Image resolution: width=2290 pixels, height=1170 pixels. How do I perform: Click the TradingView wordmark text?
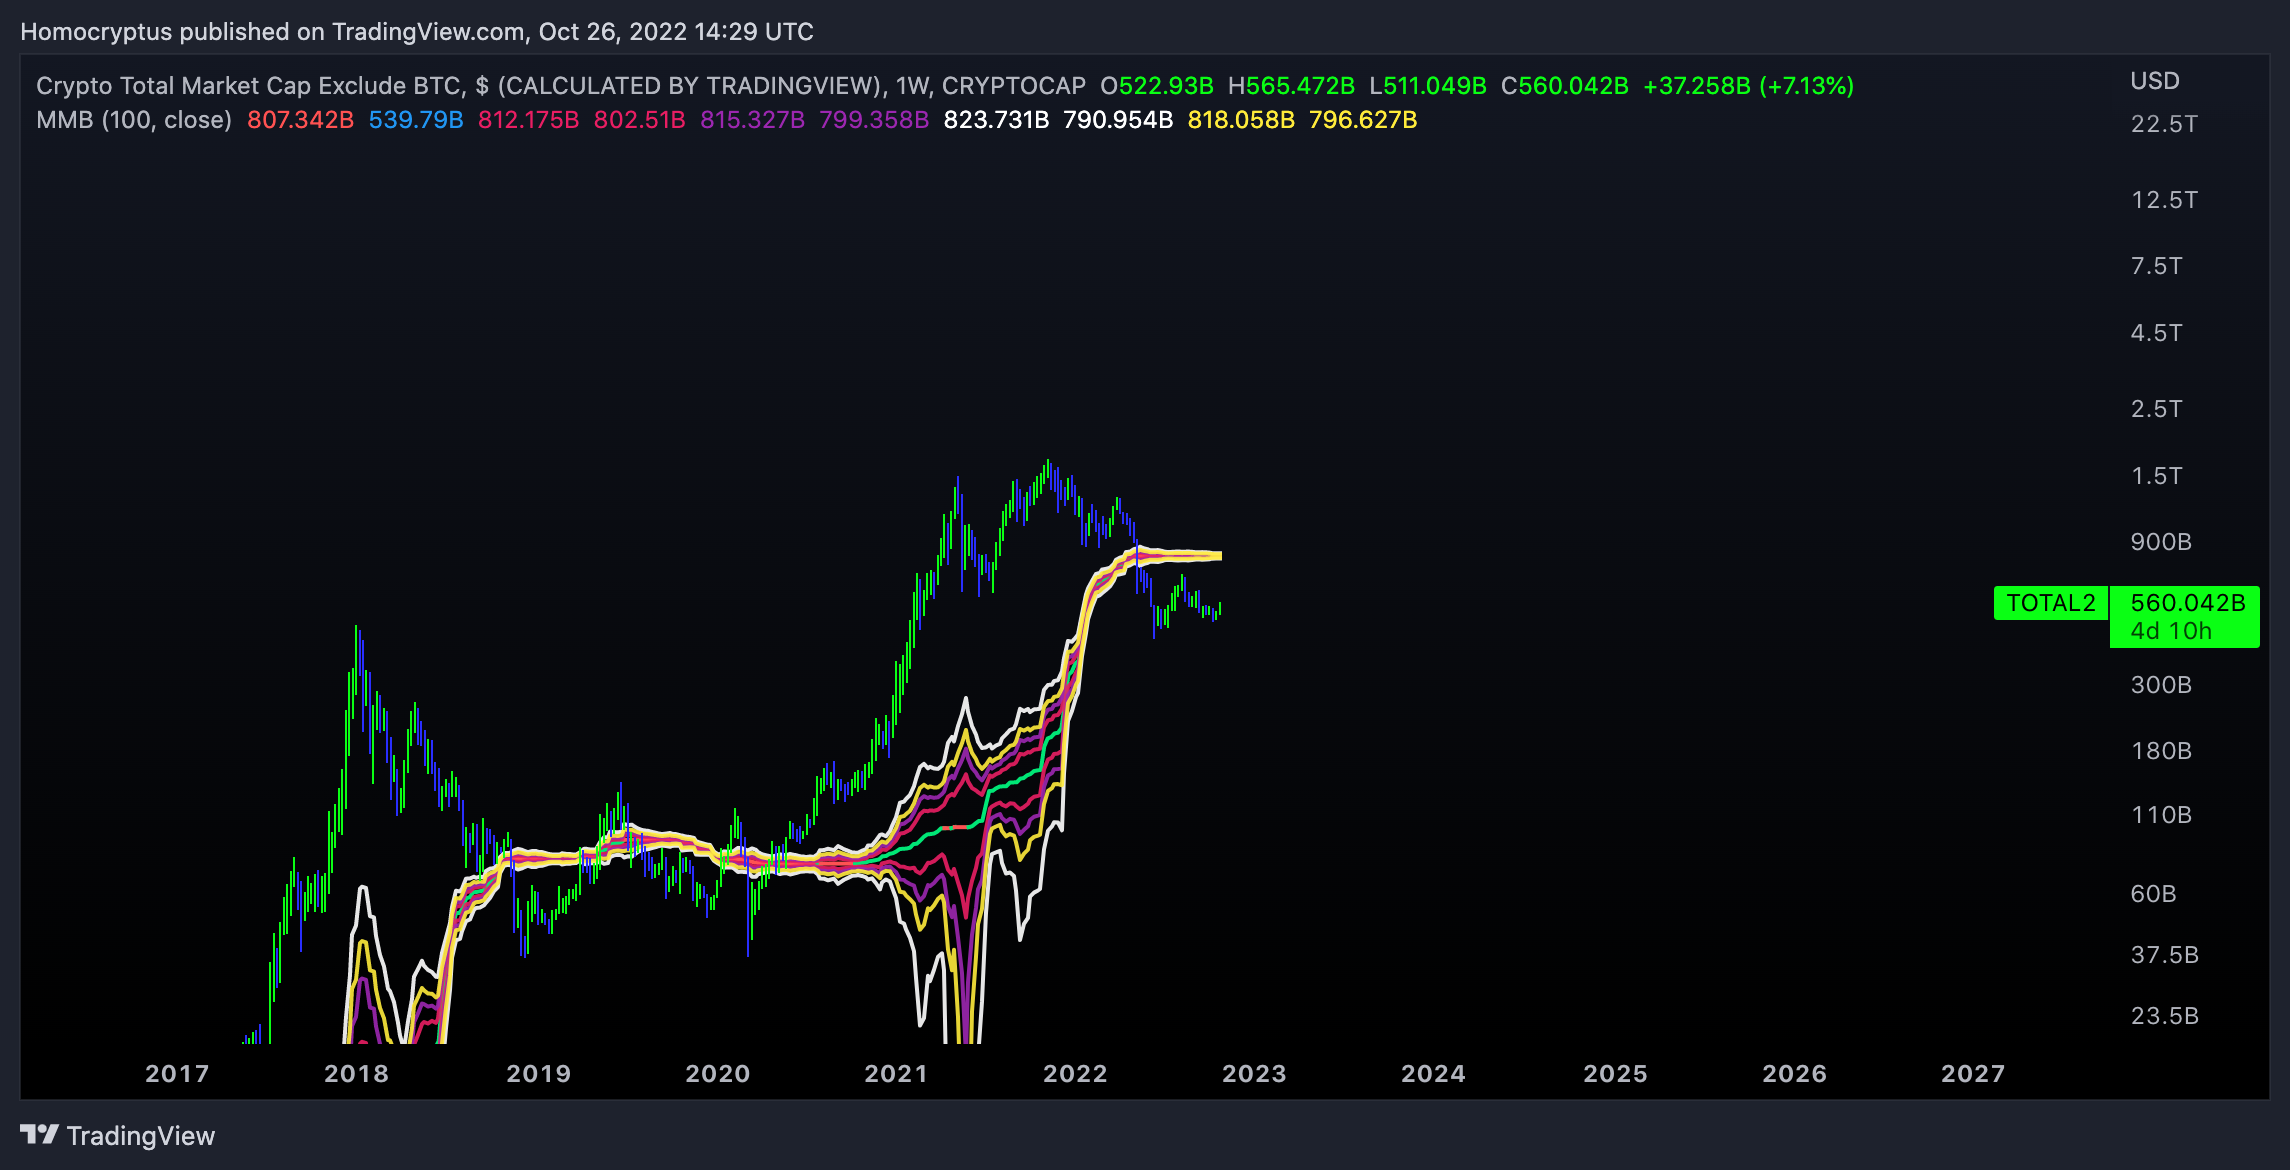pos(141,1136)
